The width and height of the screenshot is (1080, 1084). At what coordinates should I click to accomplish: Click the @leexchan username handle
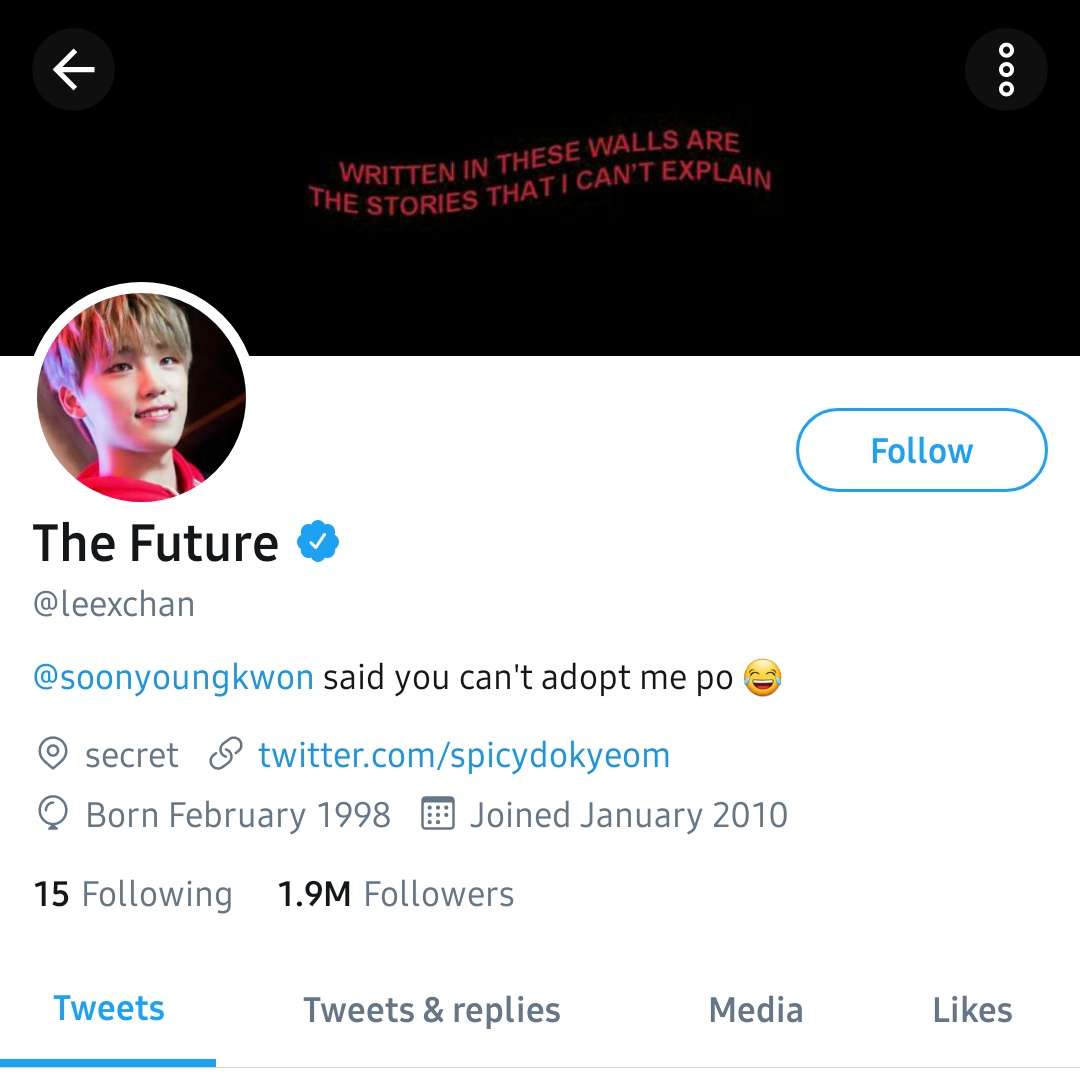[x=114, y=604]
